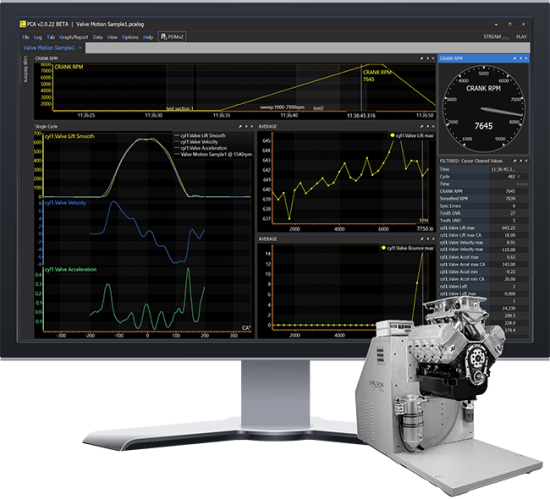Close the Single Cycle panel
Screen dimensions: 550x499
(x=251, y=126)
